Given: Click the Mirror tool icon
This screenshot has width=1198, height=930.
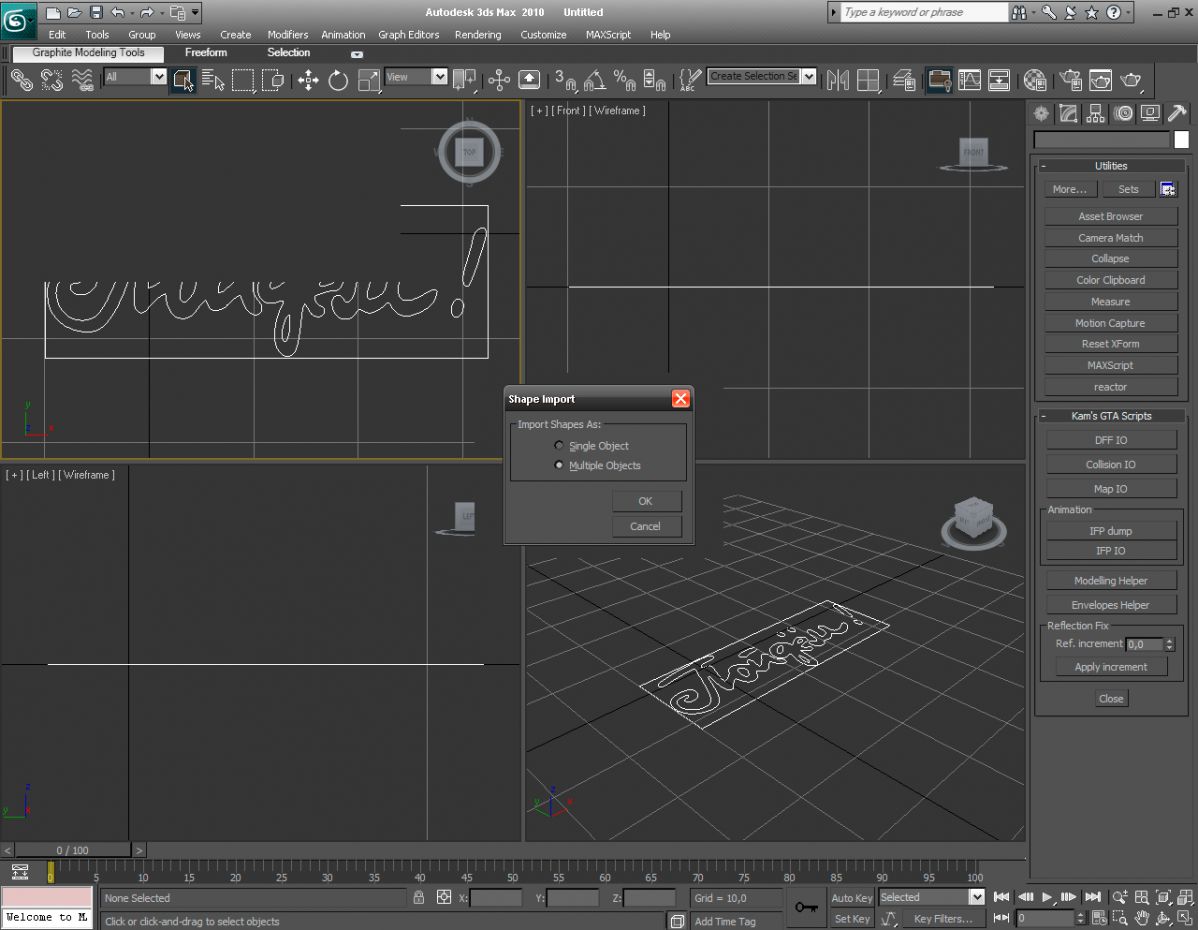Looking at the screenshot, I should pos(837,79).
